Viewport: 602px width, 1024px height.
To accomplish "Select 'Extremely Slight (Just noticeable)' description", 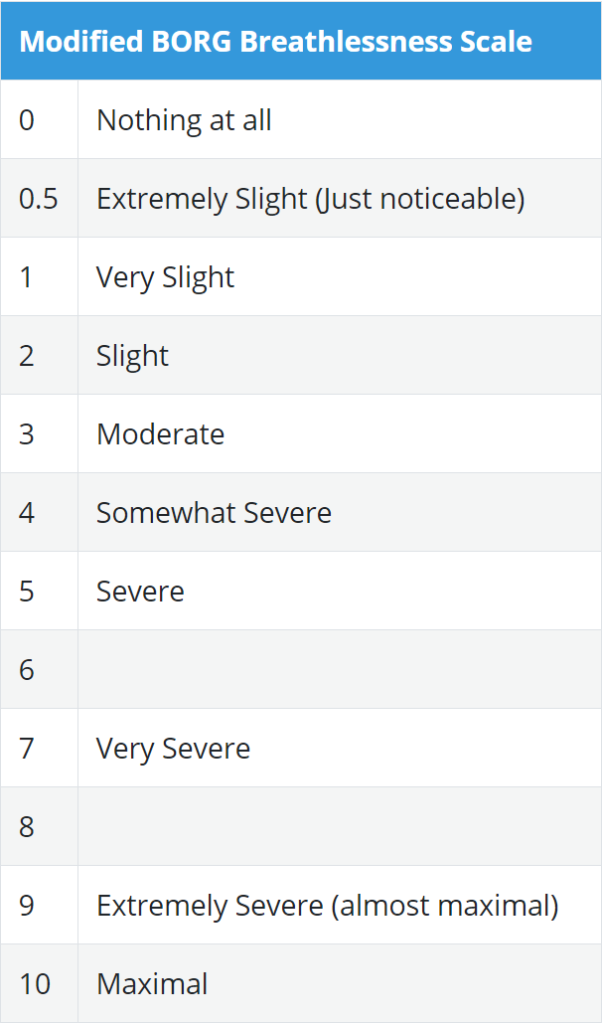I will [310, 198].
